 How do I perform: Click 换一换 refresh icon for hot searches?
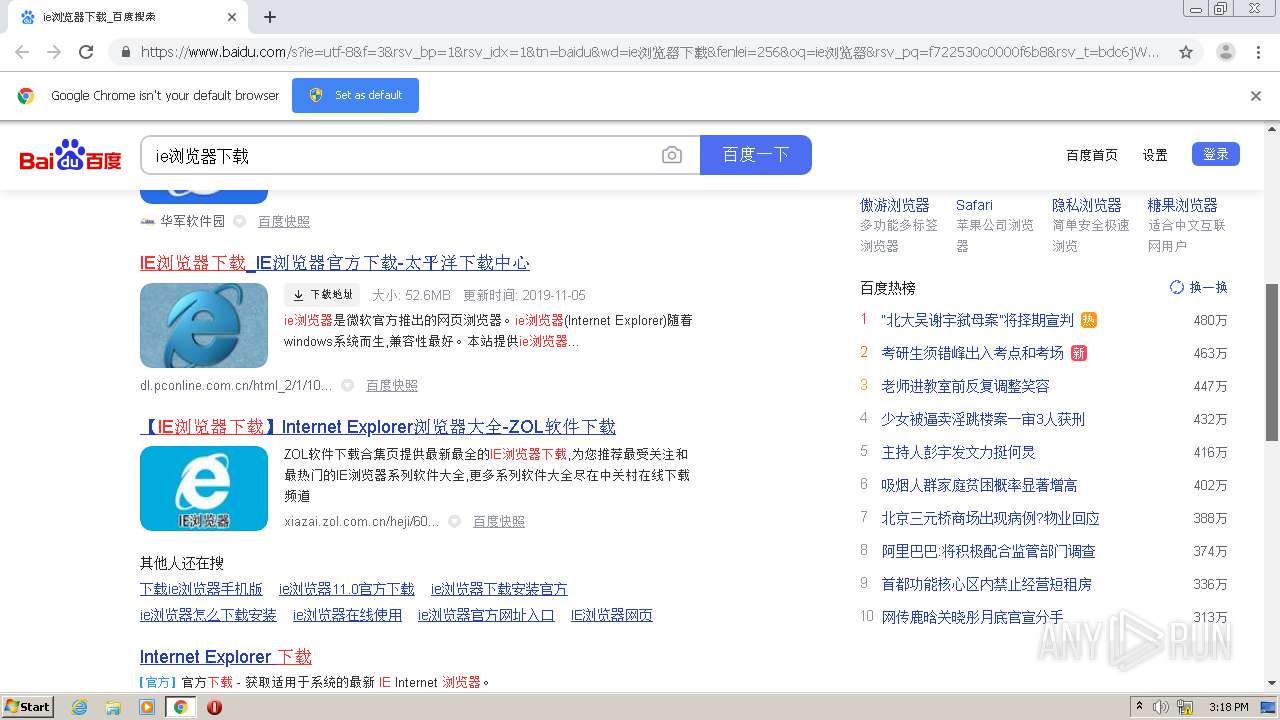tap(1177, 287)
